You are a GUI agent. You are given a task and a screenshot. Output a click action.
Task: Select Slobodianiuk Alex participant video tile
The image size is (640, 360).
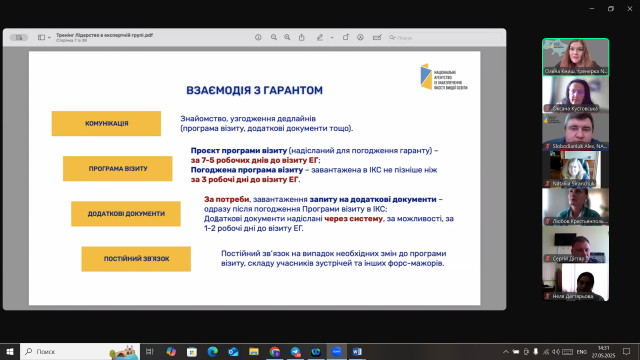click(x=576, y=132)
